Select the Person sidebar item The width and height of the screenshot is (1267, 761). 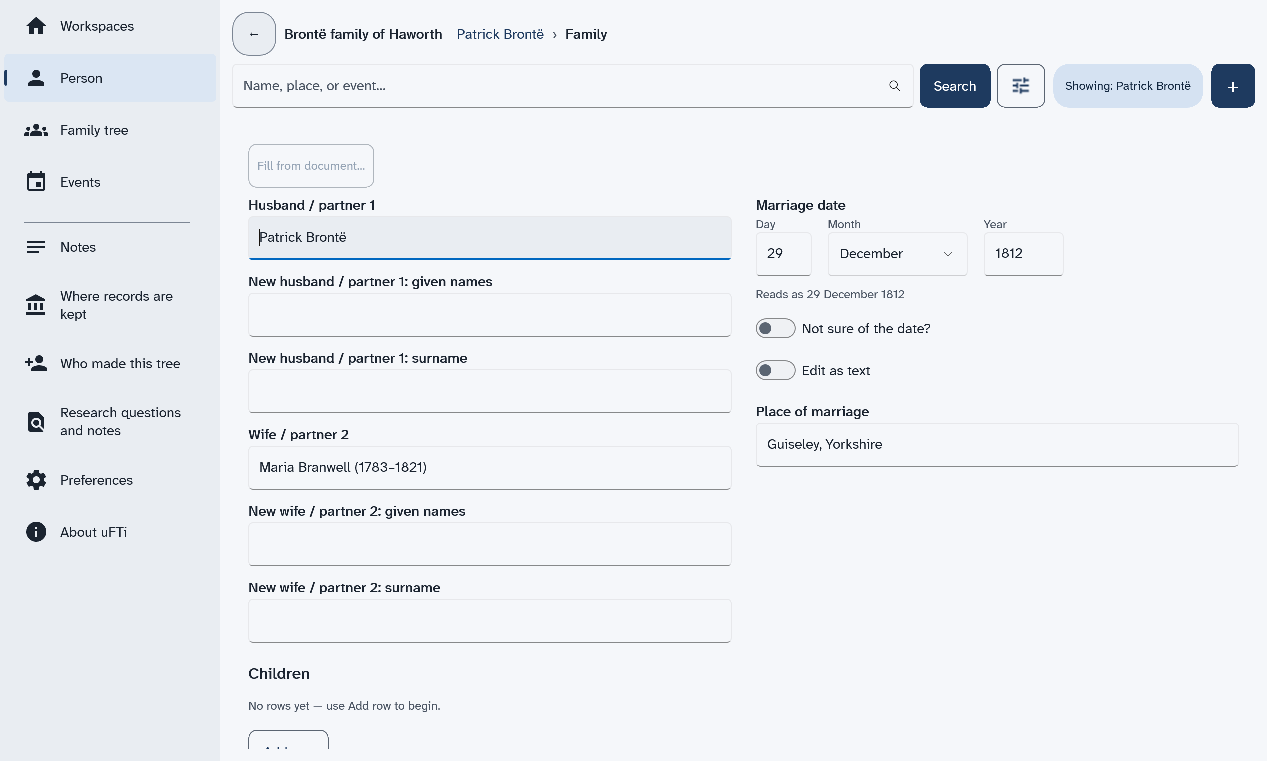point(110,78)
